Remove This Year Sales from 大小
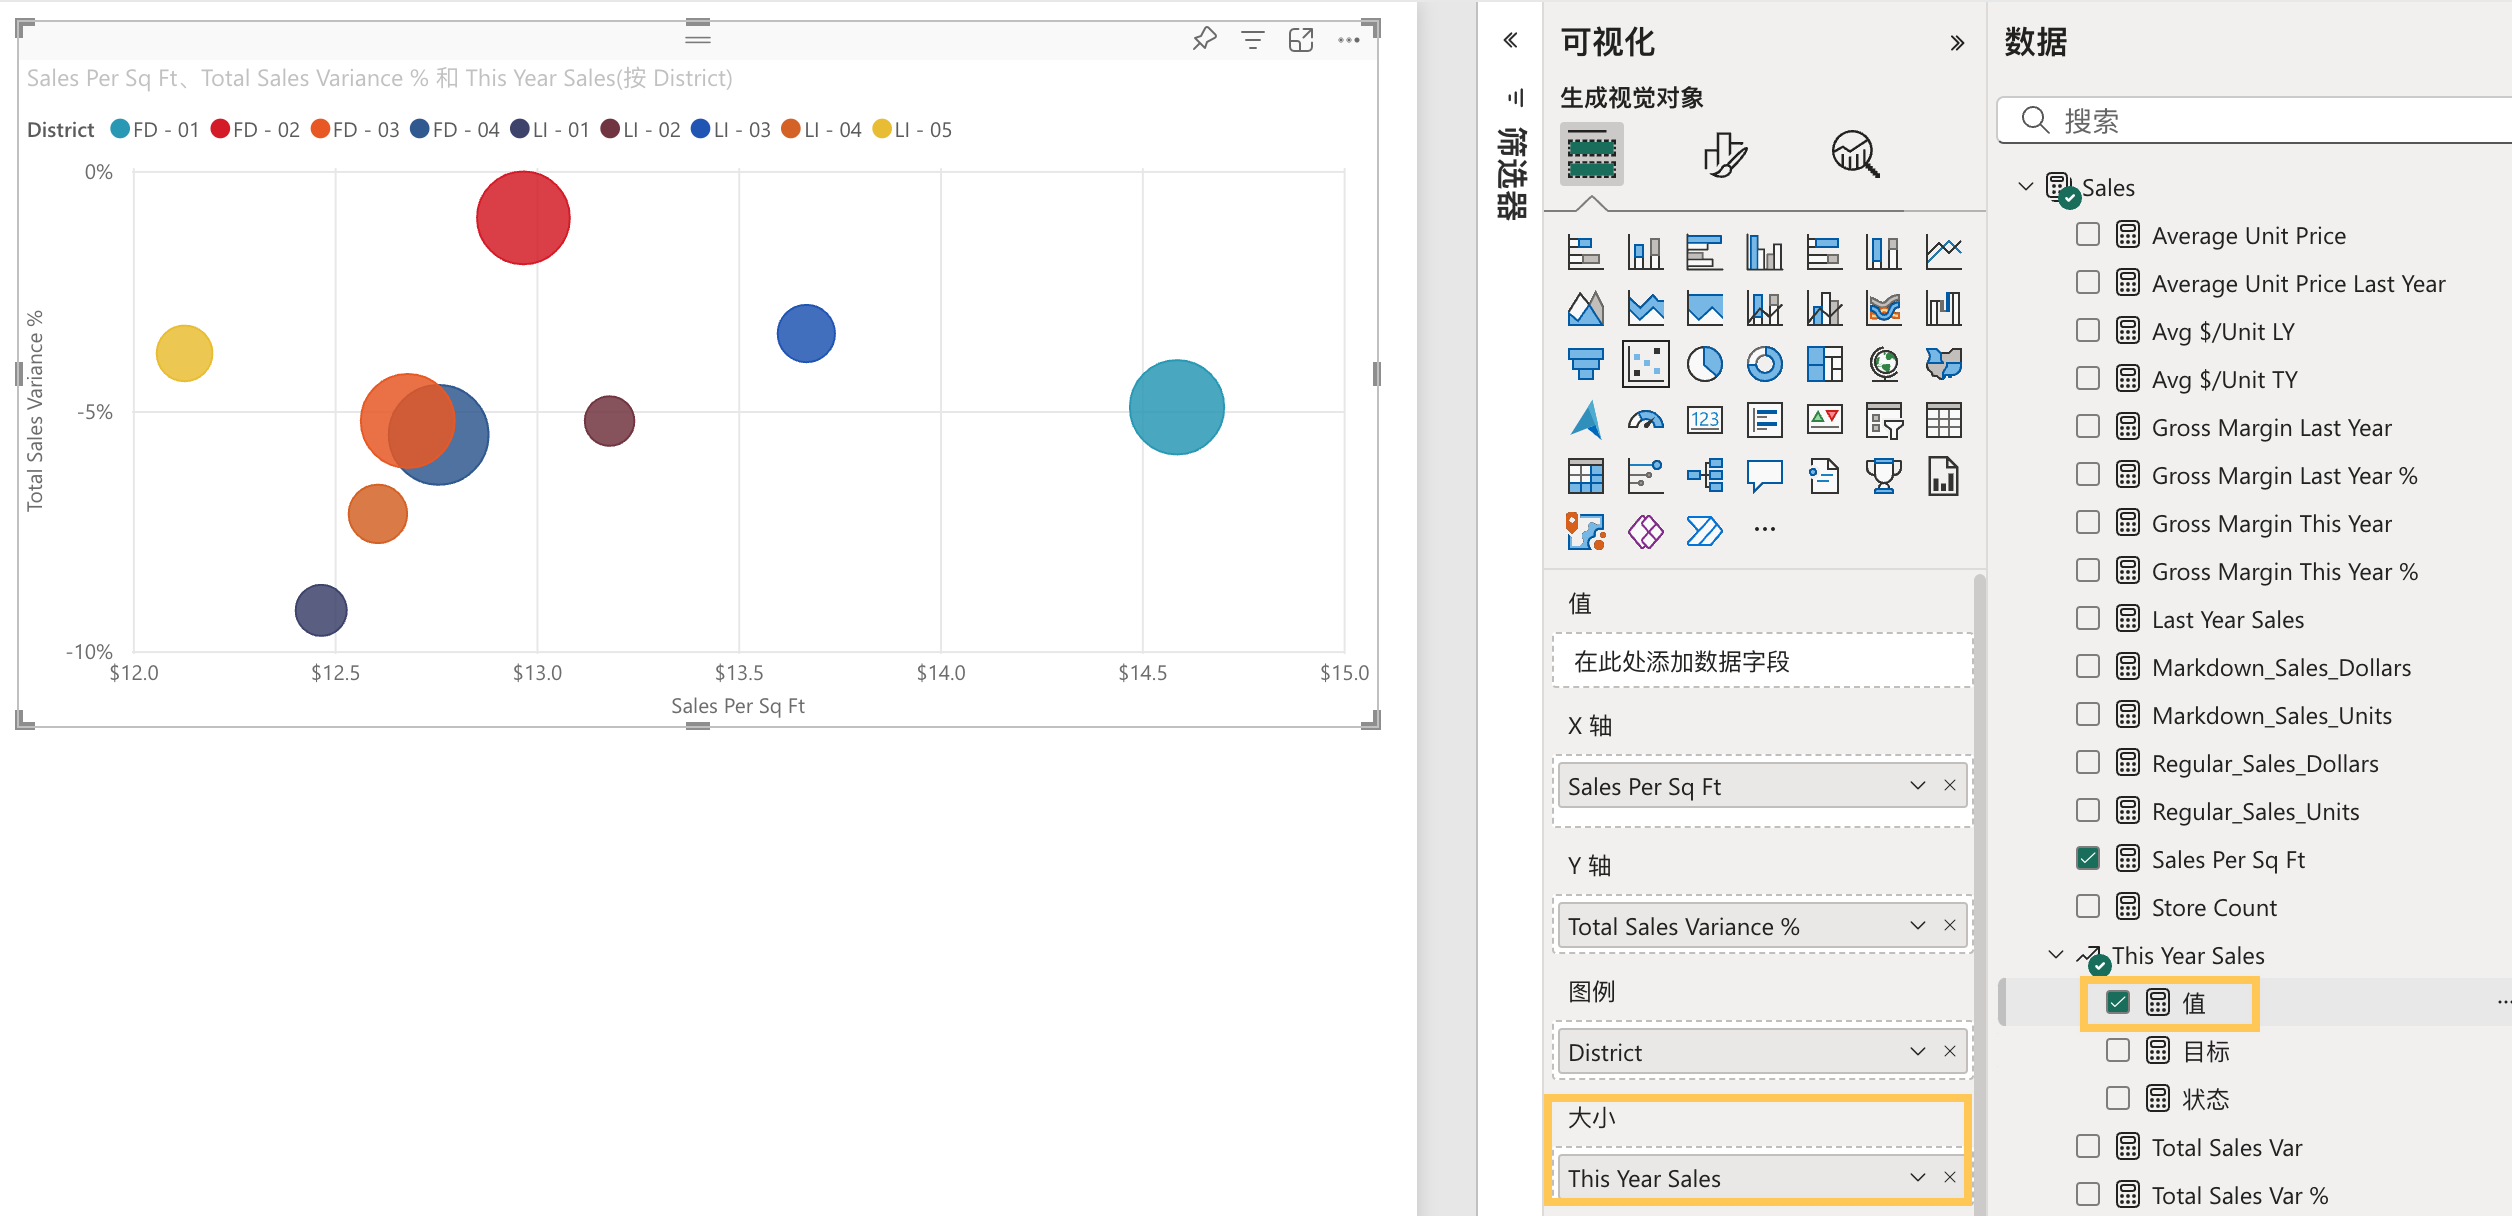The height and width of the screenshot is (1216, 2512). pyautogui.click(x=1948, y=1177)
